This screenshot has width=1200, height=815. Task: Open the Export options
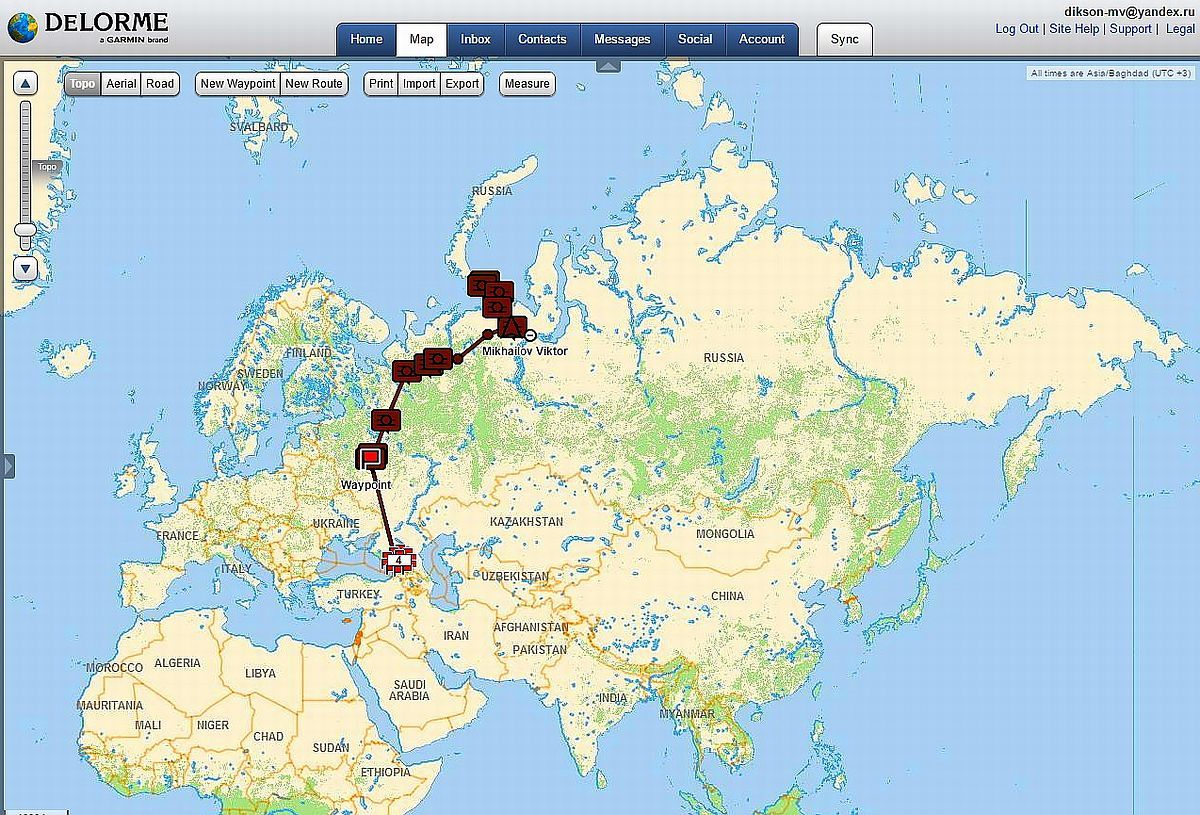462,84
